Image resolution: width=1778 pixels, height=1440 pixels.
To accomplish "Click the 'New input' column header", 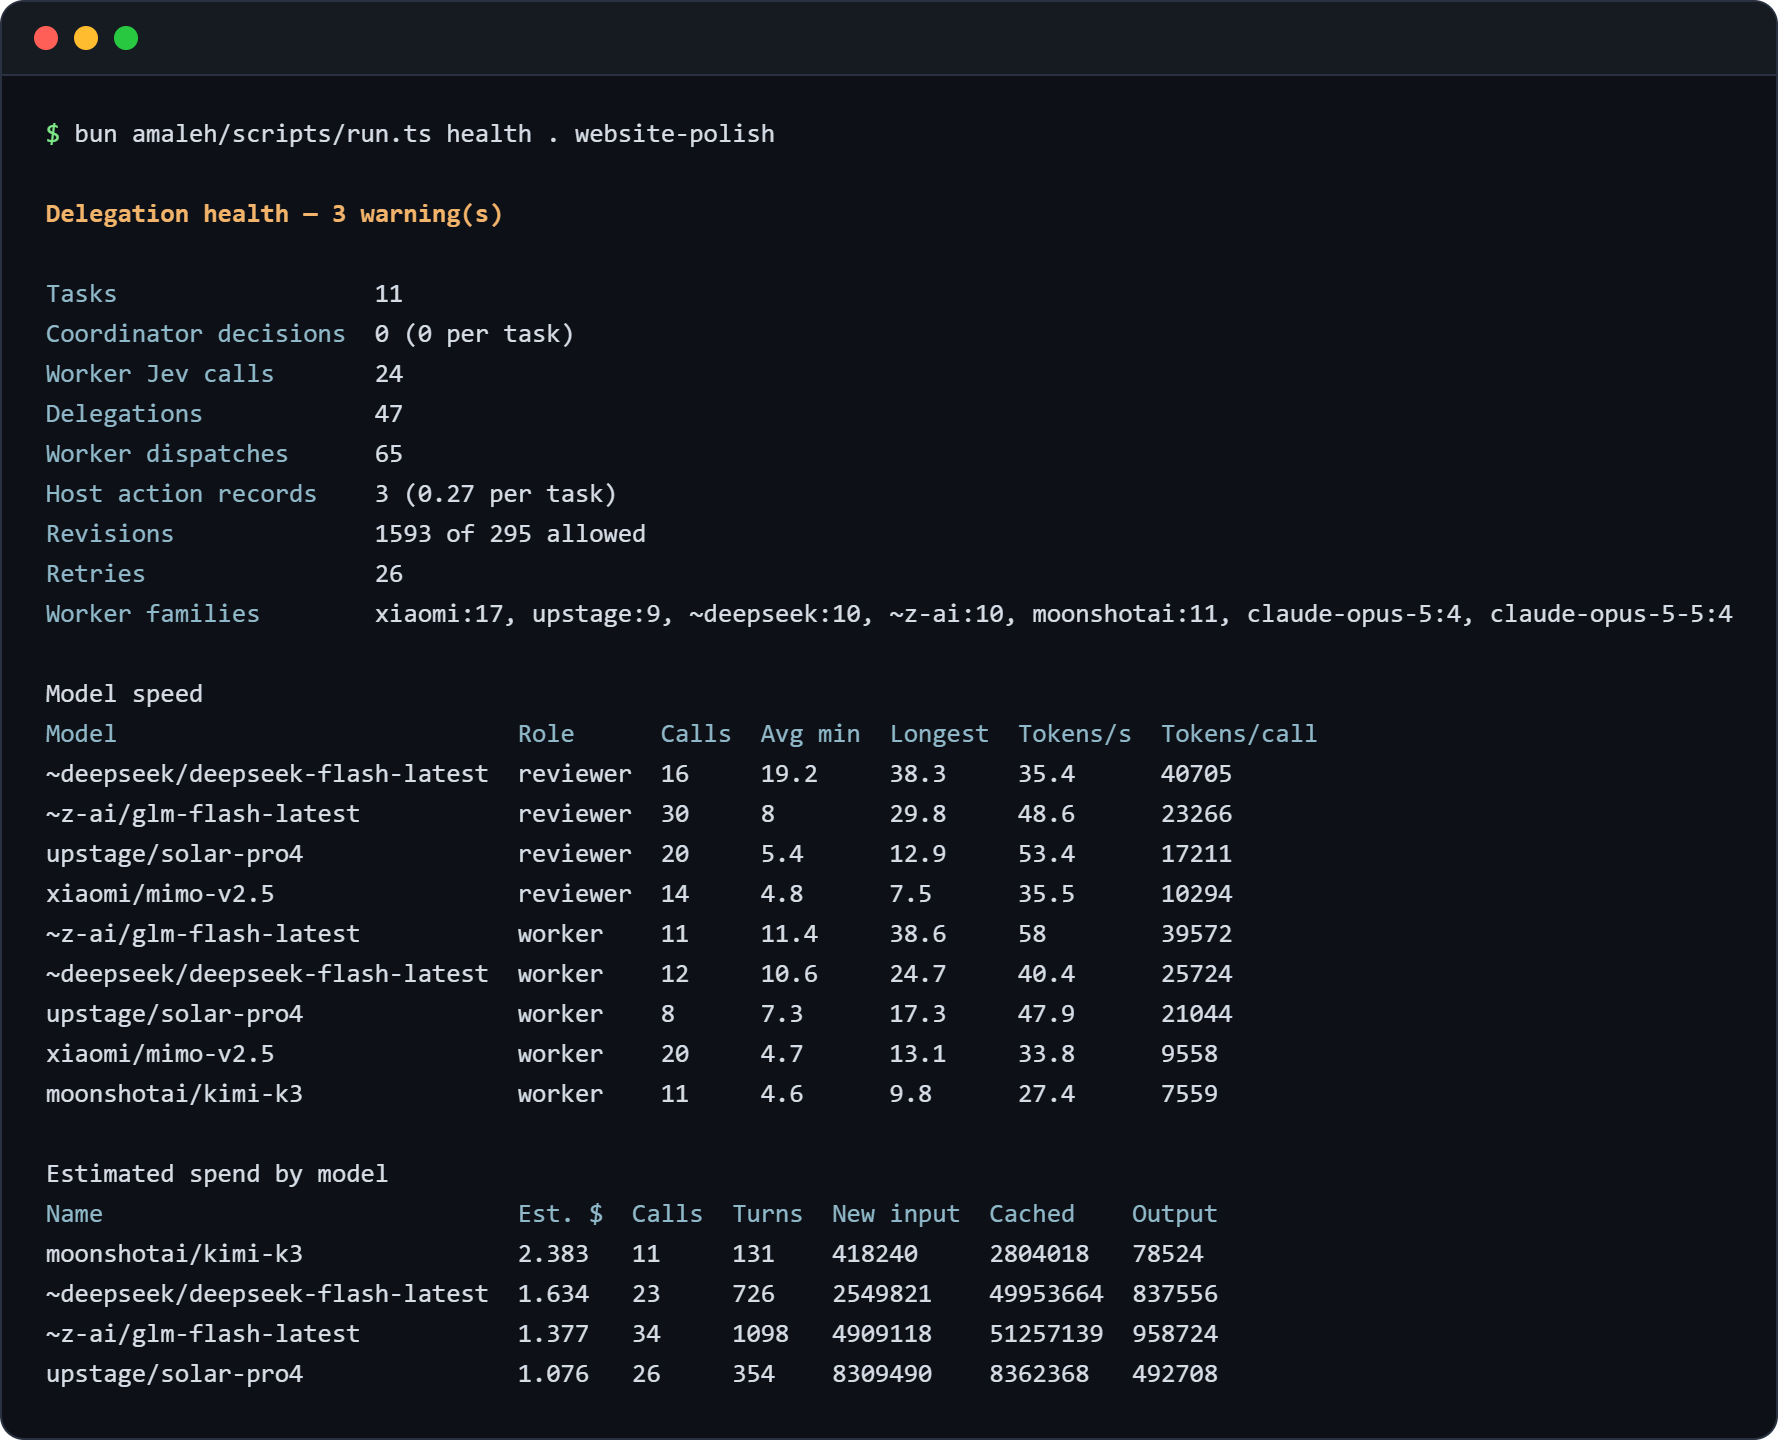I will [896, 1214].
